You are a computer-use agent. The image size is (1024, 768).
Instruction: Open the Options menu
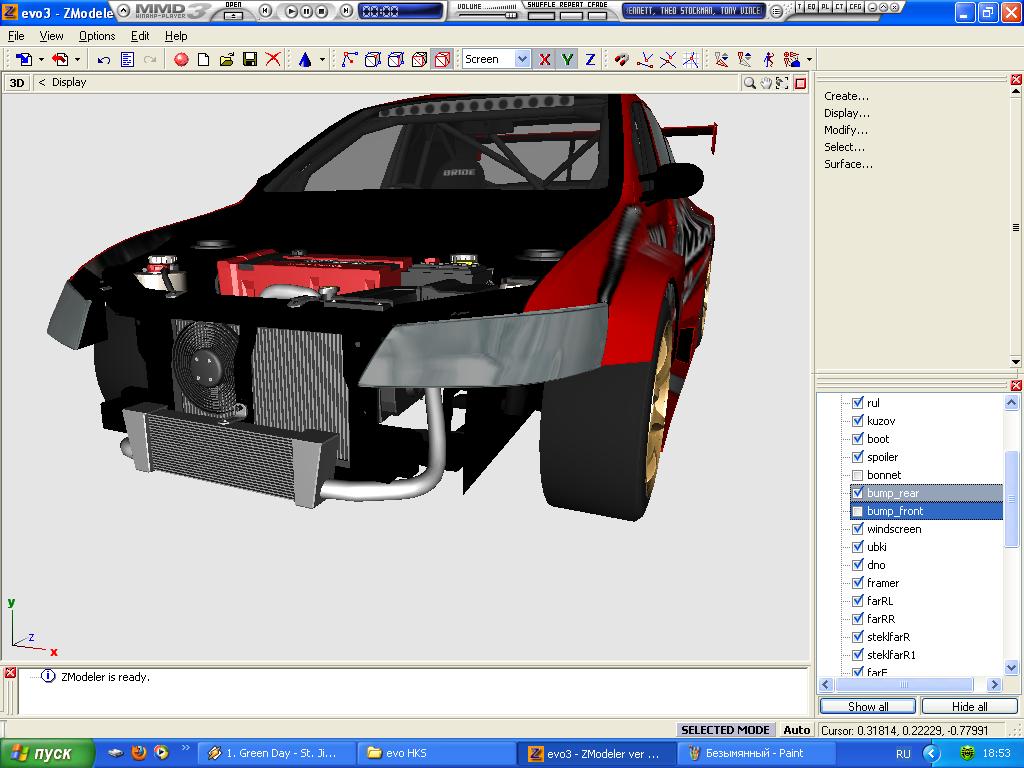click(x=97, y=36)
